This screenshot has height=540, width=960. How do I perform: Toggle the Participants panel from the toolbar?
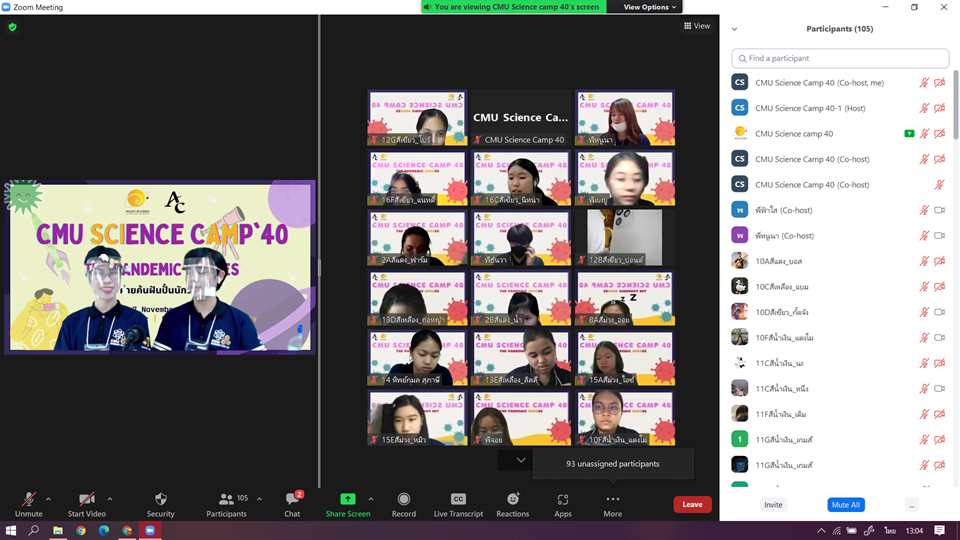click(x=227, y=504)
